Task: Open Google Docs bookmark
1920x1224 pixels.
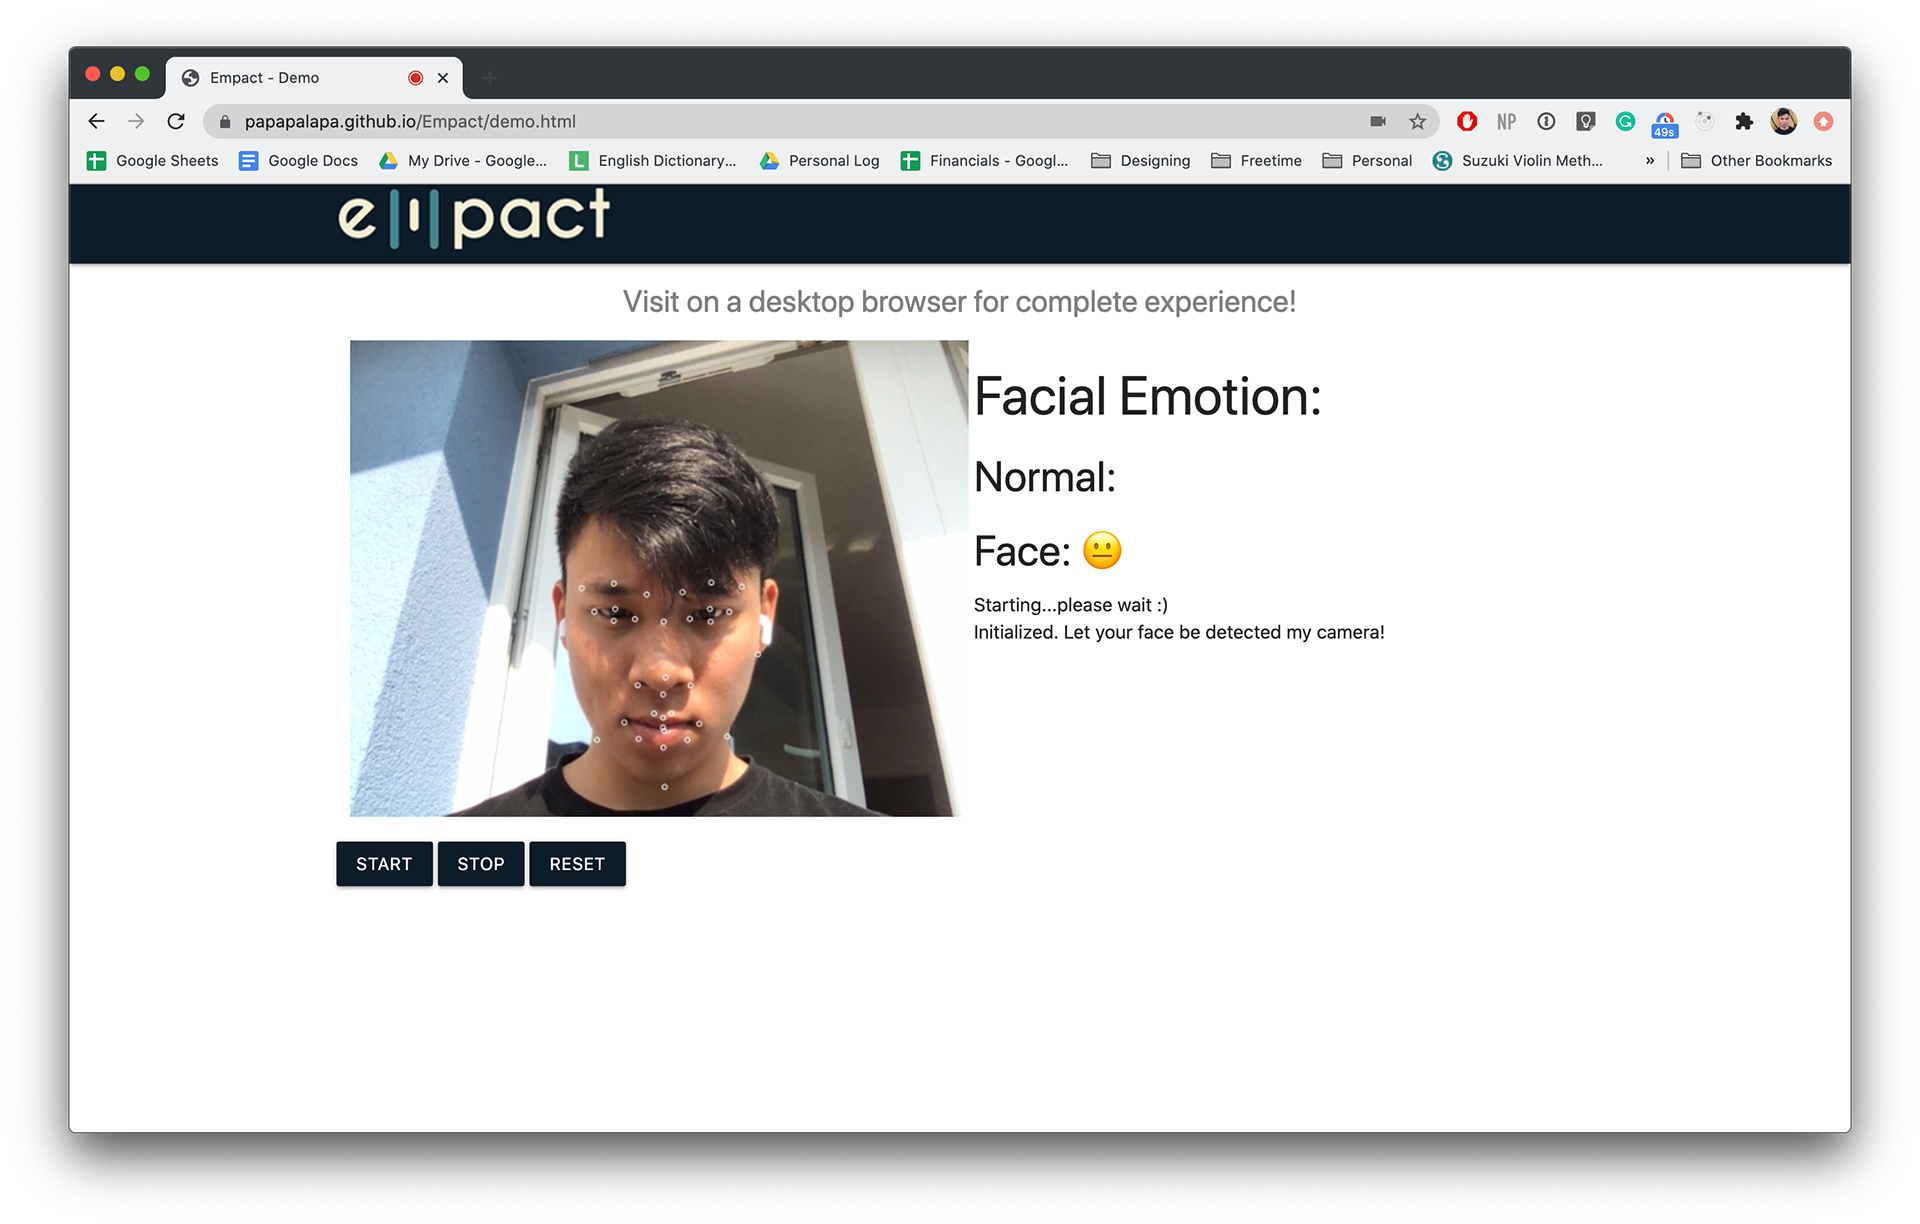Action: coord(298,161)
